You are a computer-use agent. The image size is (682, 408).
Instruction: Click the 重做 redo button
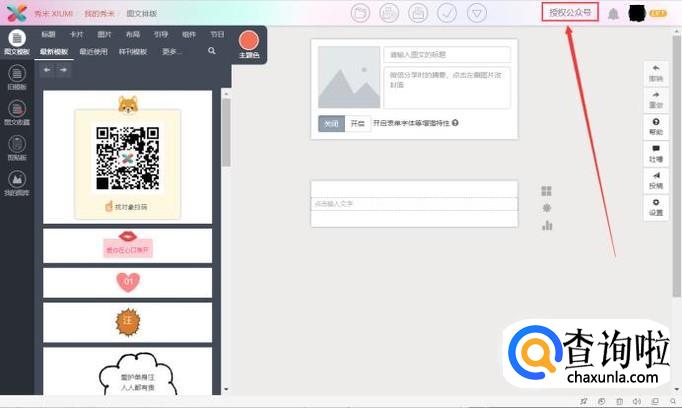[656, 100]
